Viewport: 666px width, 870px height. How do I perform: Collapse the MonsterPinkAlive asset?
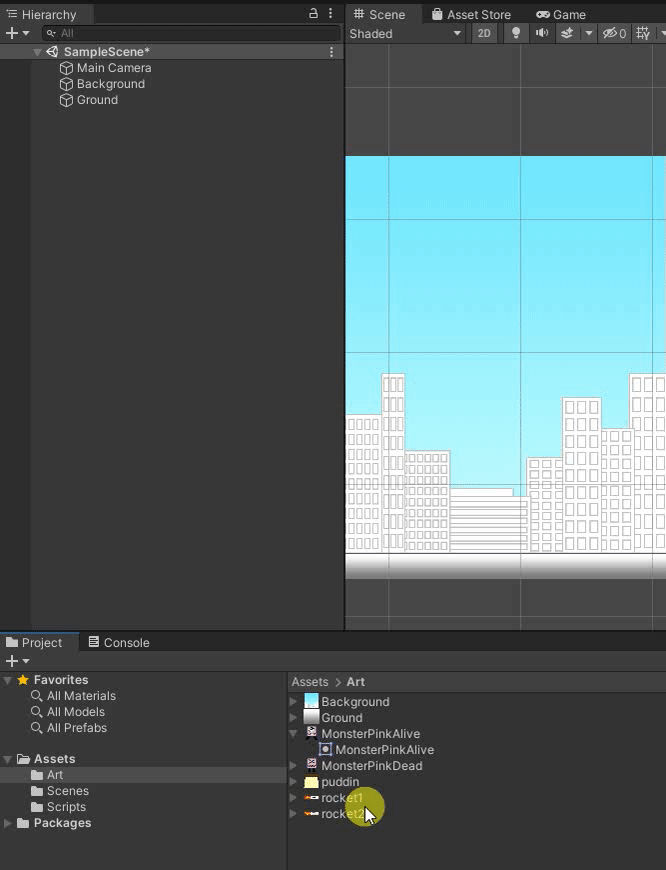pos(294,734)
